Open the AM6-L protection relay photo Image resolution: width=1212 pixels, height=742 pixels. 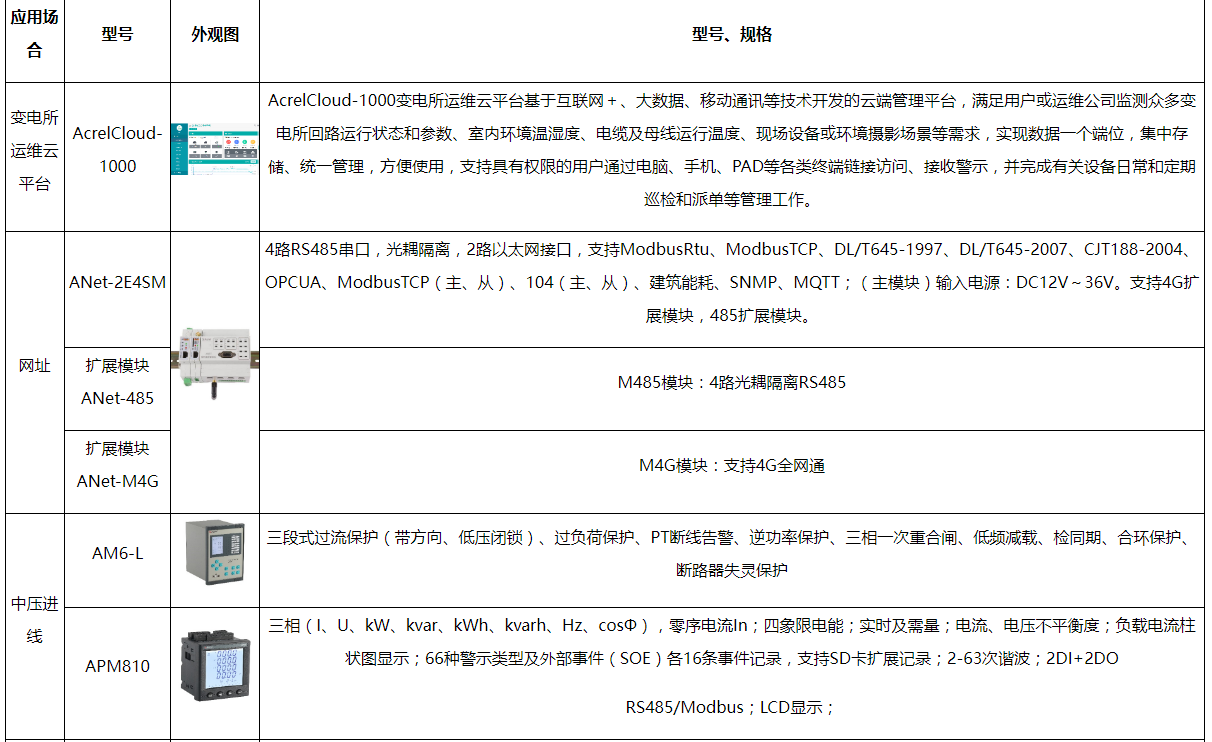pyautogui.click(x=214, y=553)
